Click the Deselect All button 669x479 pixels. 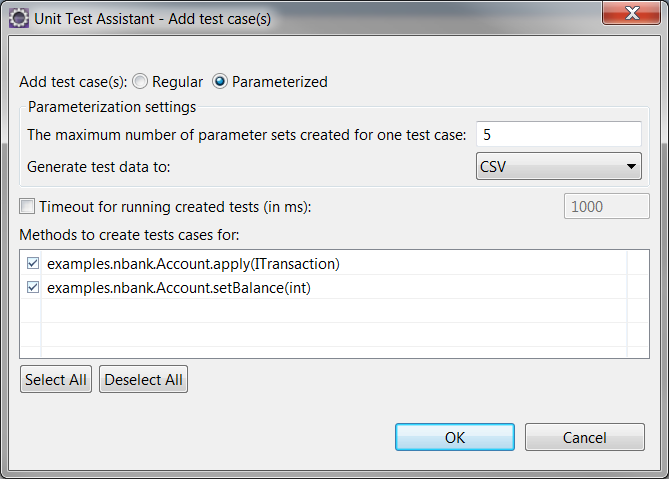[143, 379]
